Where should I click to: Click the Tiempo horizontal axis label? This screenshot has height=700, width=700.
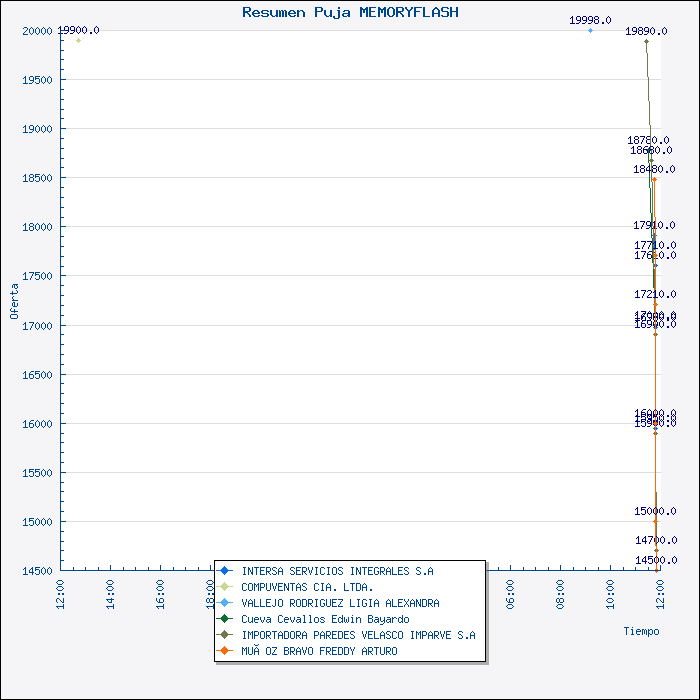pyautogui.click(x=641, y=631)
